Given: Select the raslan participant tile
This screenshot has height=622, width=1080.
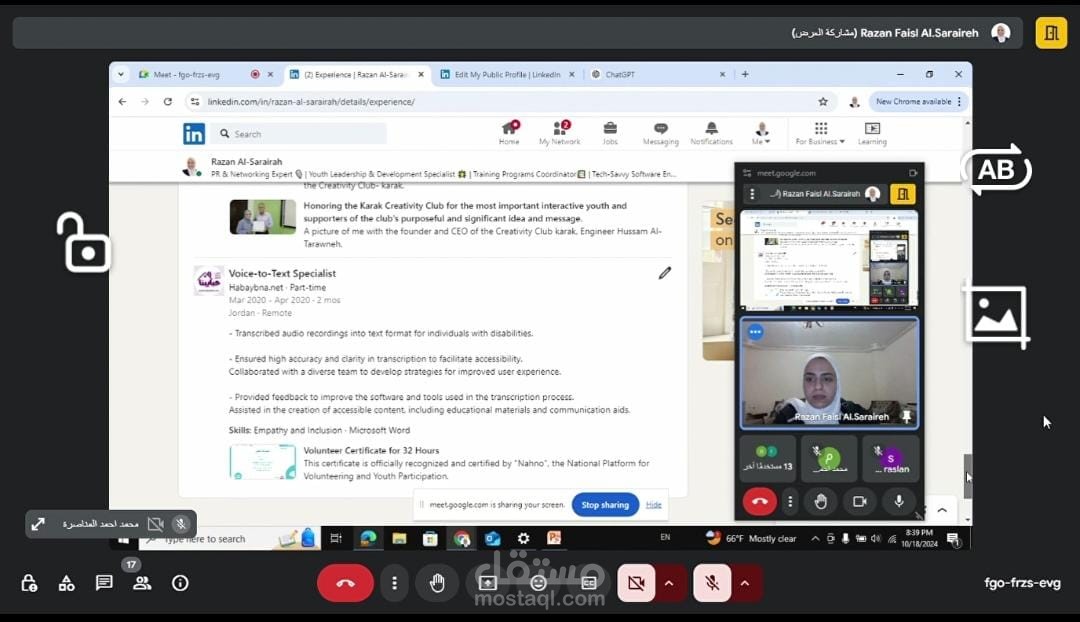Looking at the screenshot, I should tap(891, 458).
